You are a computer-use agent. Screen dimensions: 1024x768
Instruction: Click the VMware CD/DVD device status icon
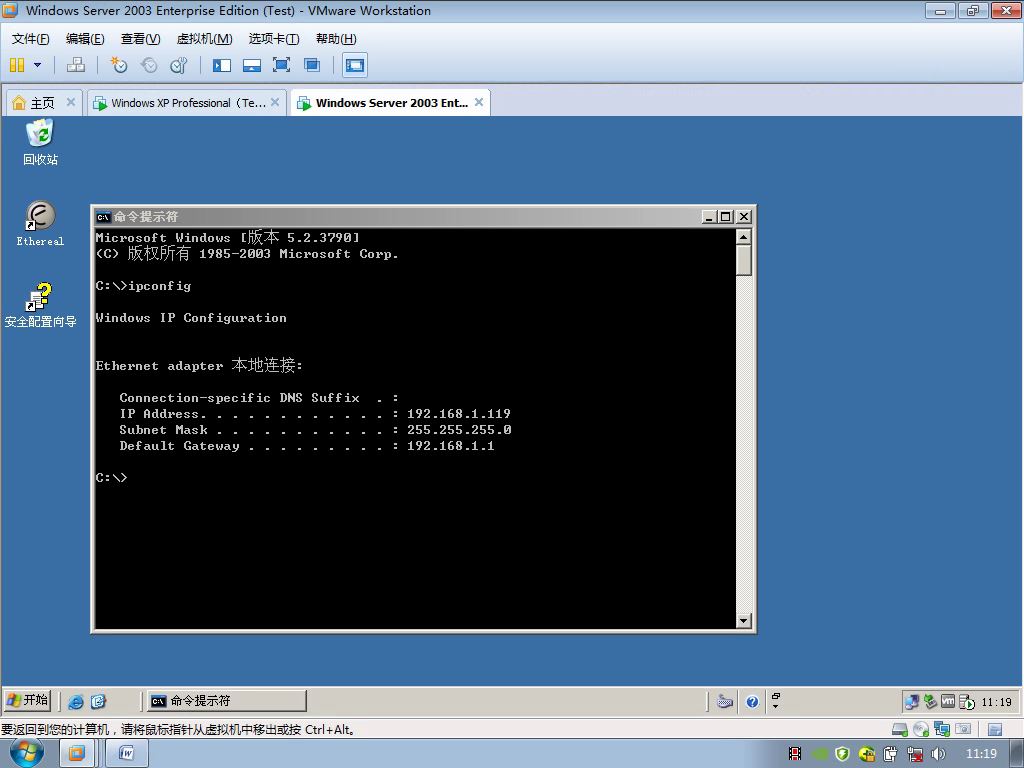(921, 729)
